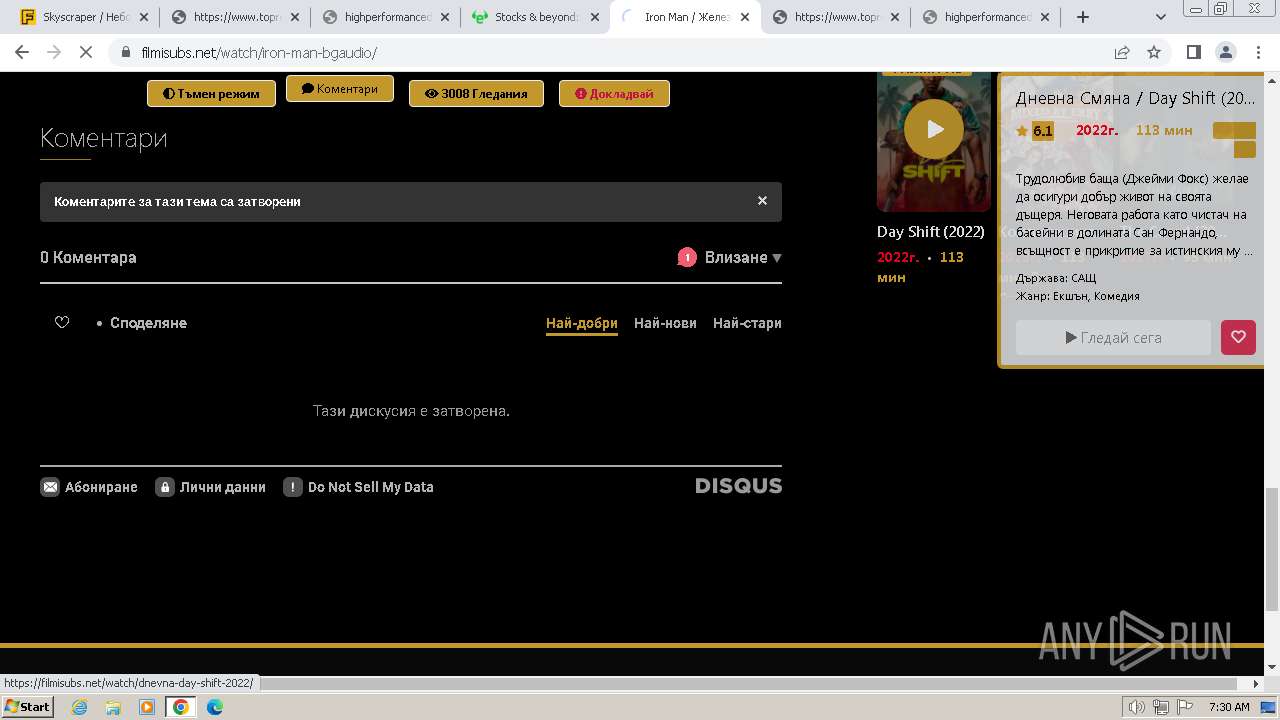Image resolution: width=1280 pixels, height=720 pixels.
Task: View site information icon
Action: coord(125,52)
